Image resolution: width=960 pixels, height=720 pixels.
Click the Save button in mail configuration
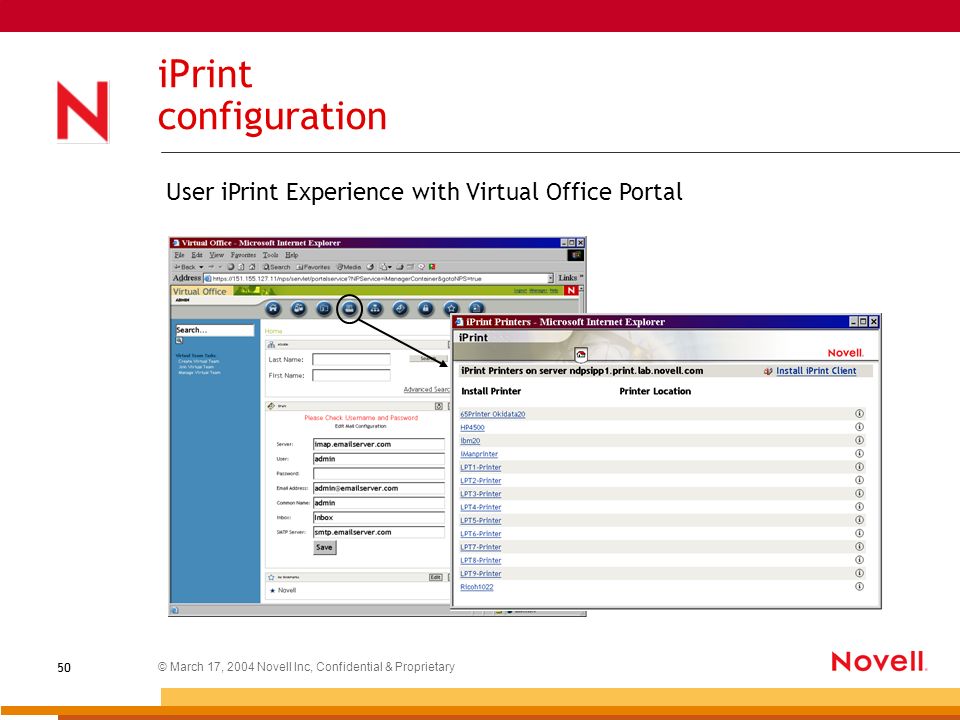pyautogui.click(x=324, y=548)
